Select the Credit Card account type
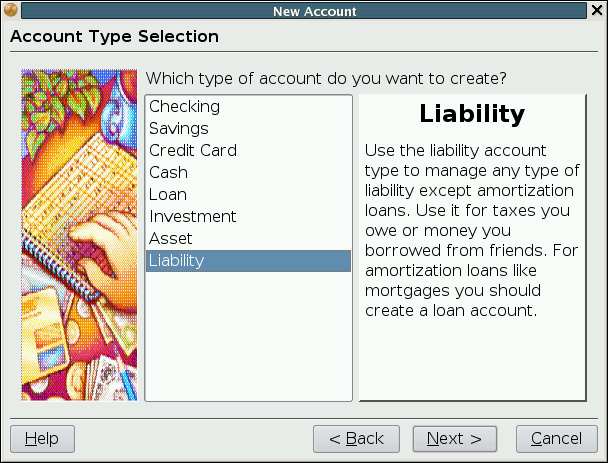The image size is (608, 463). [193, 150]
